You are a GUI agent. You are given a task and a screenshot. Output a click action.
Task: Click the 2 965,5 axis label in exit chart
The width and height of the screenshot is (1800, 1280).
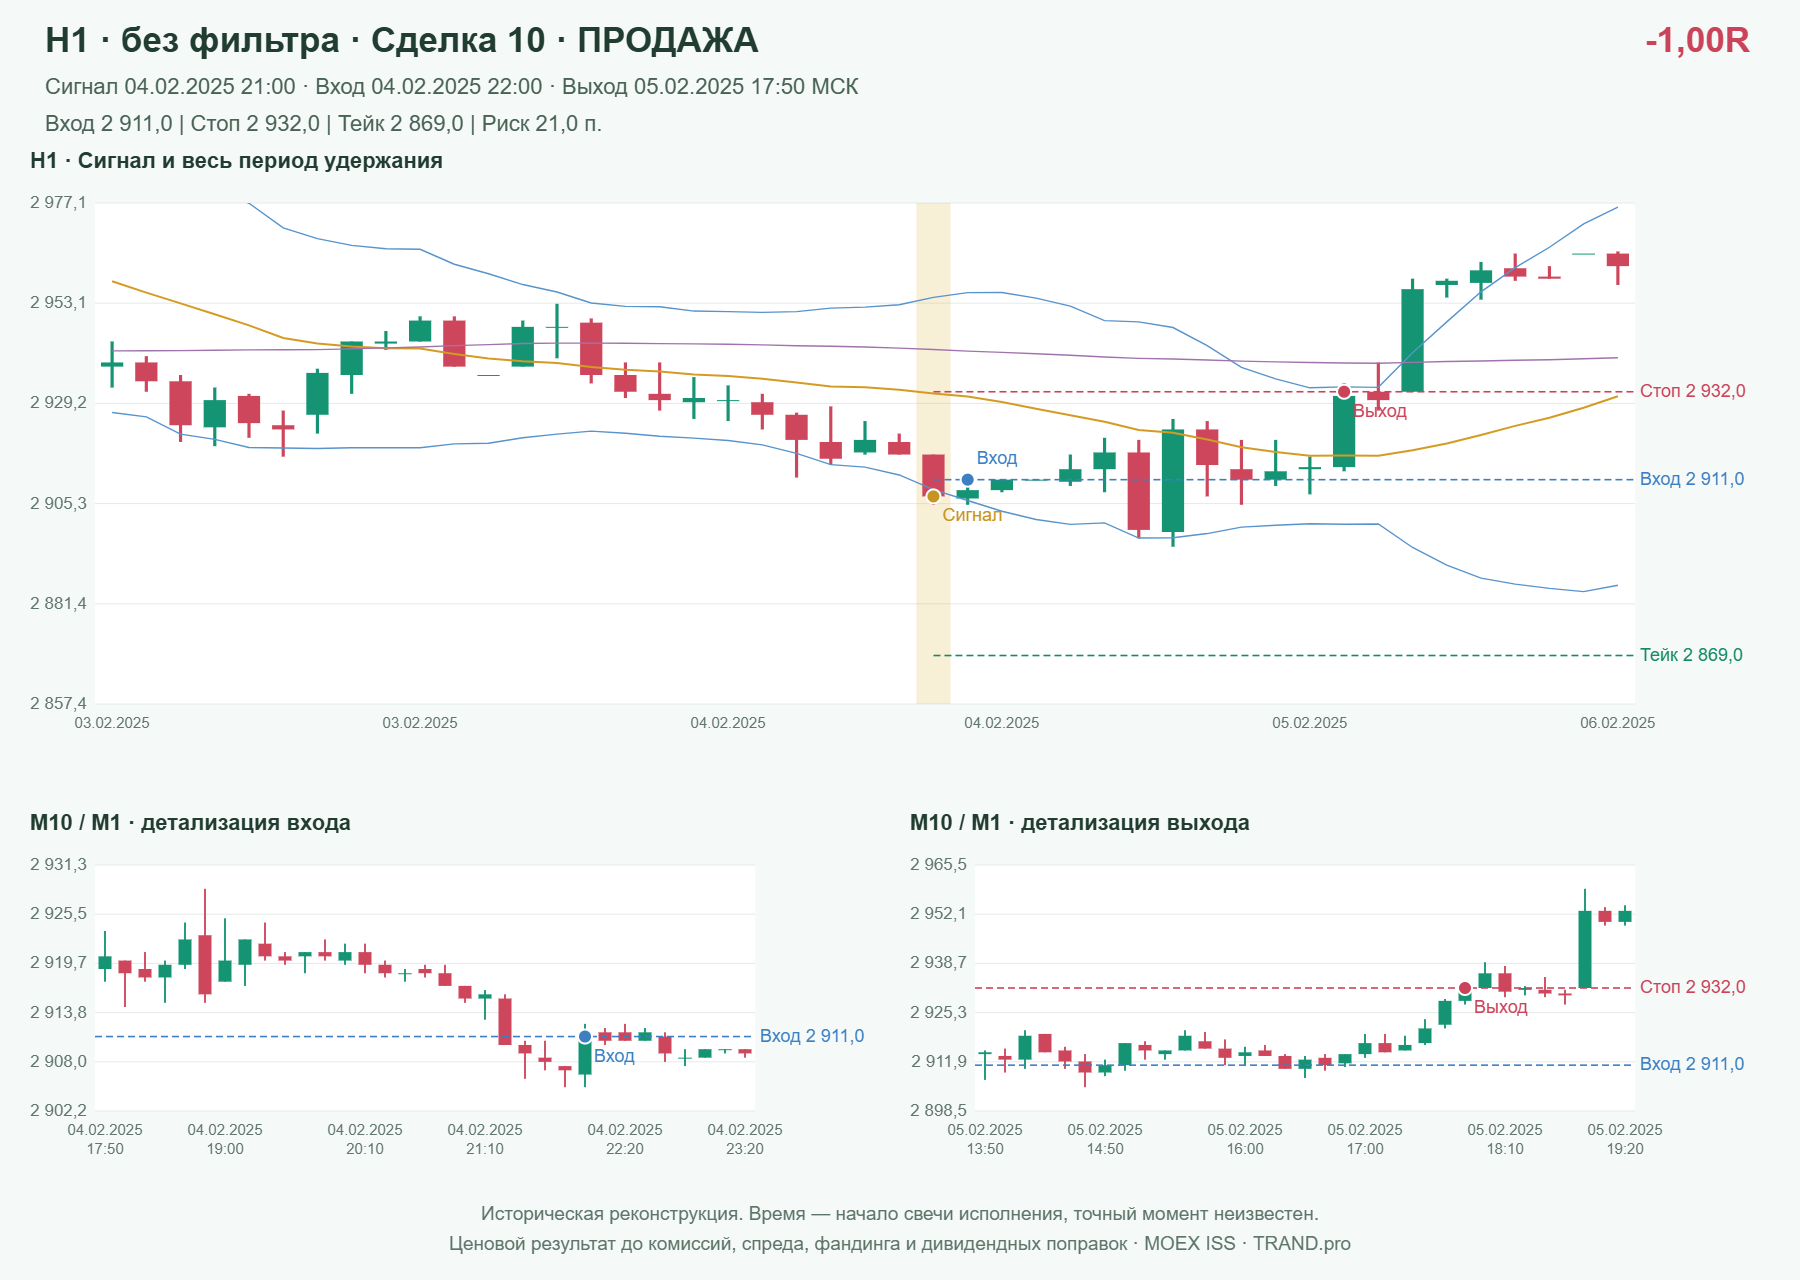[x=938, y=865]
